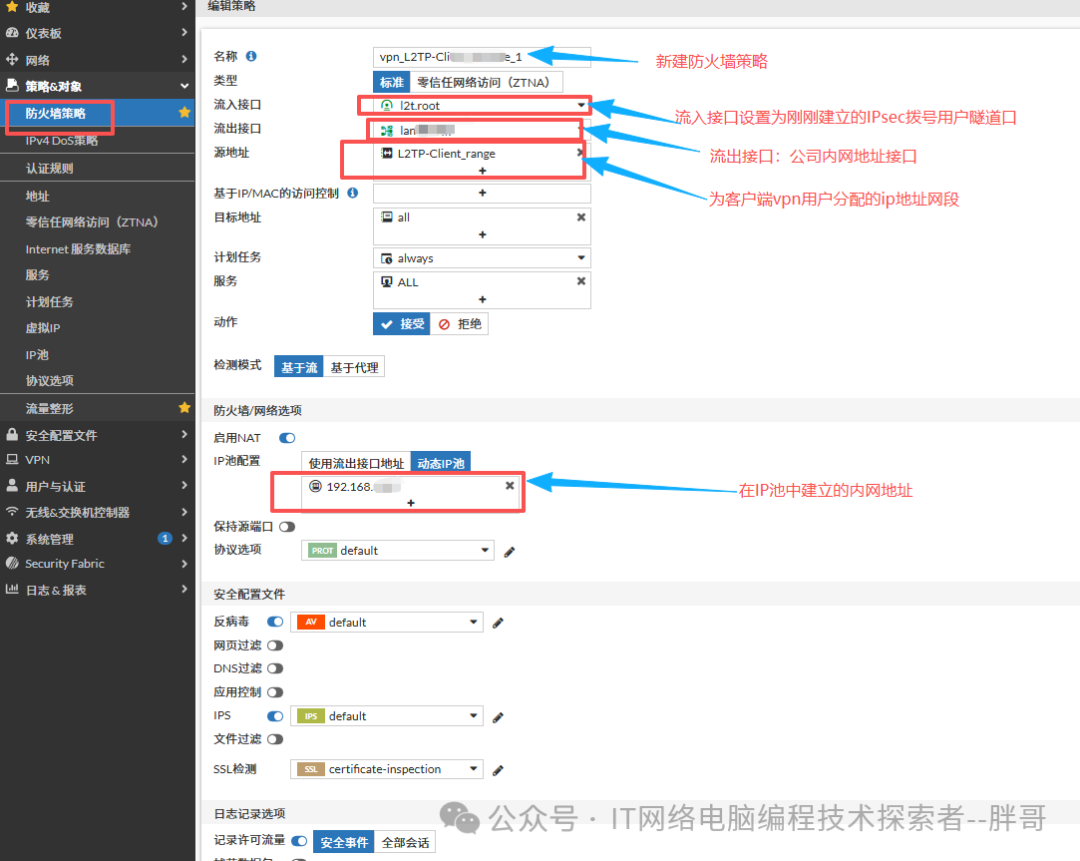The width and height of the screenshot is (1080, 861).
Task: Turn on 保持源端口 switch
Action: tap(287, 526)
